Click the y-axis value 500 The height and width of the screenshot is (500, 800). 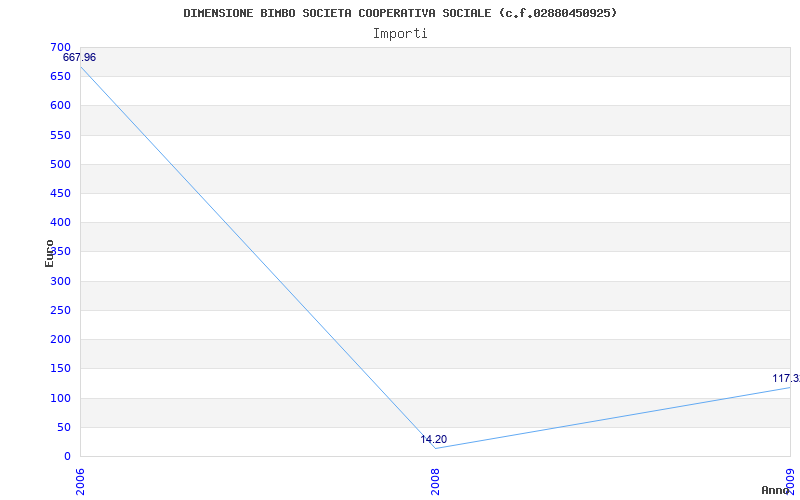click(60, 164)
